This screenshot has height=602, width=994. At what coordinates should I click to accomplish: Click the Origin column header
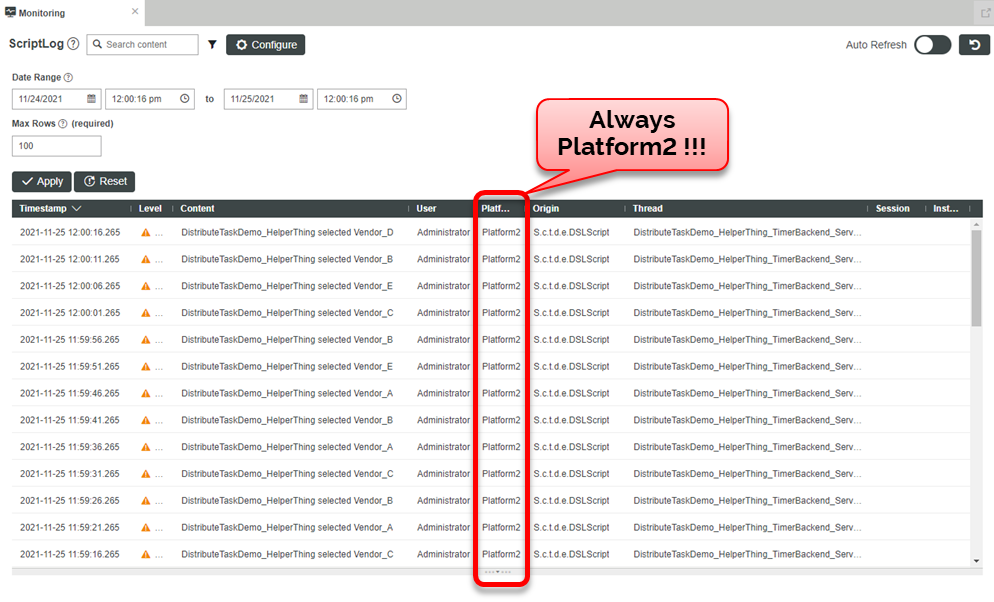point(546,208)
